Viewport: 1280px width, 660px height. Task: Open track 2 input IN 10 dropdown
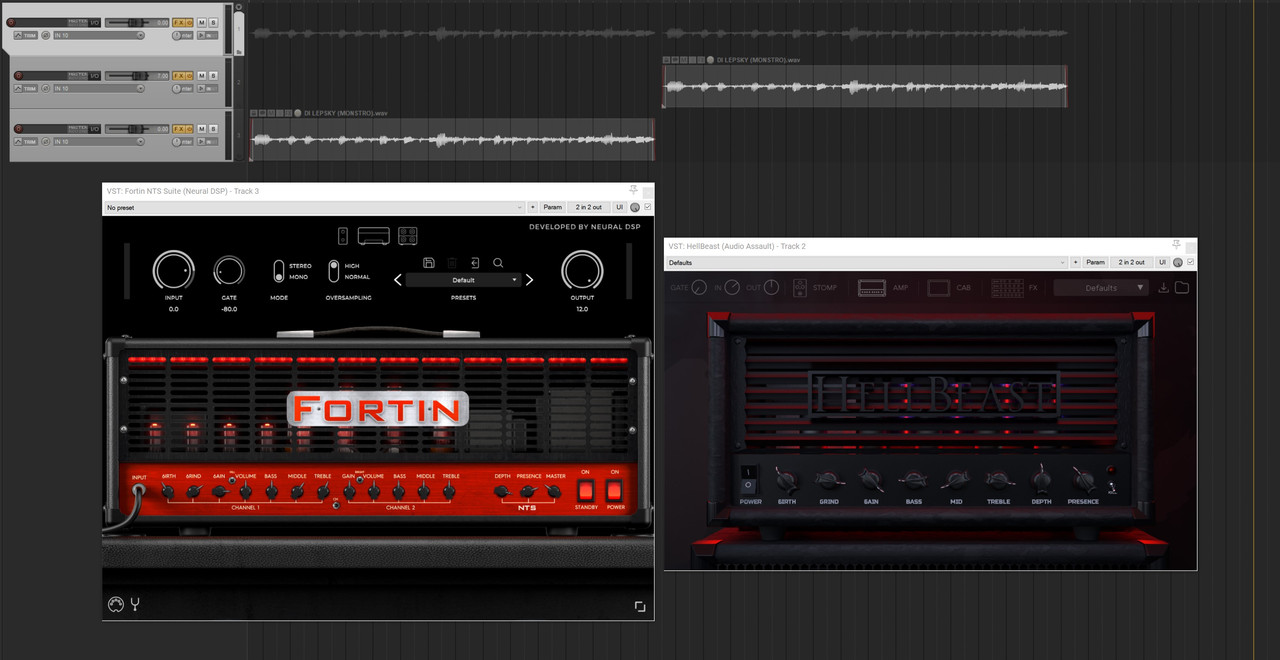pyautogui.click(x=99, y=88)
